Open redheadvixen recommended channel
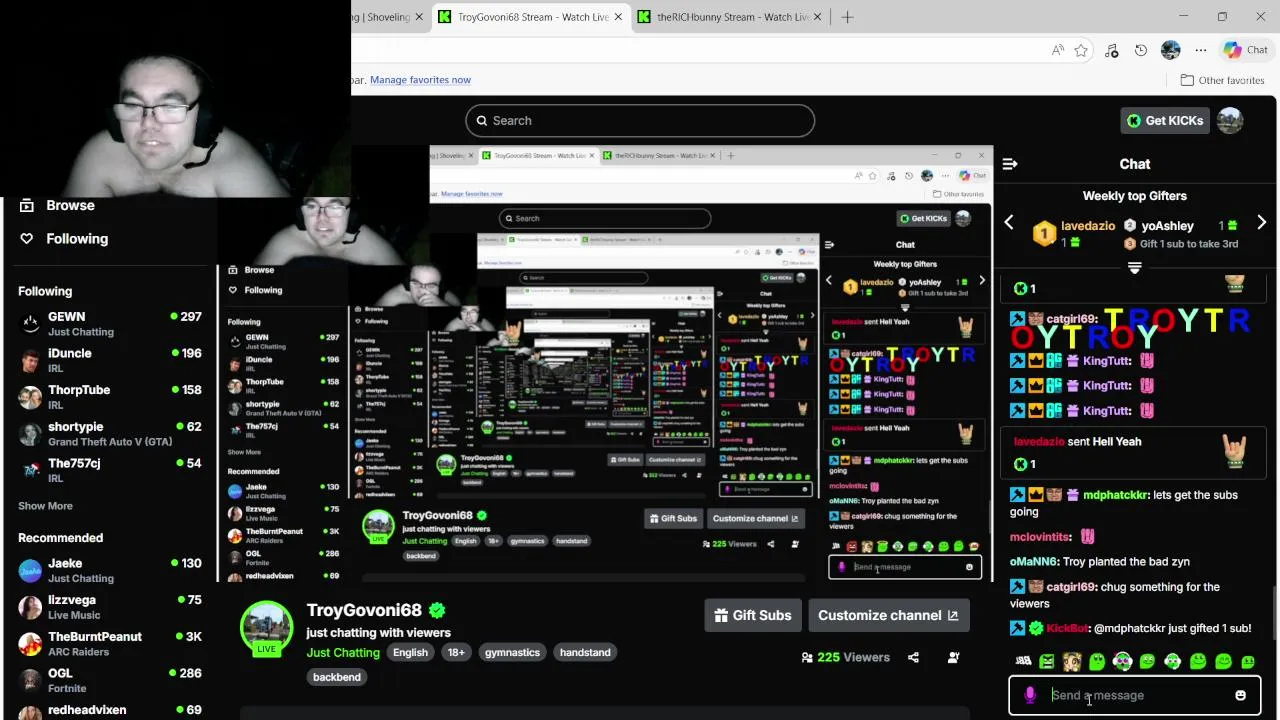 coord(110,710)
